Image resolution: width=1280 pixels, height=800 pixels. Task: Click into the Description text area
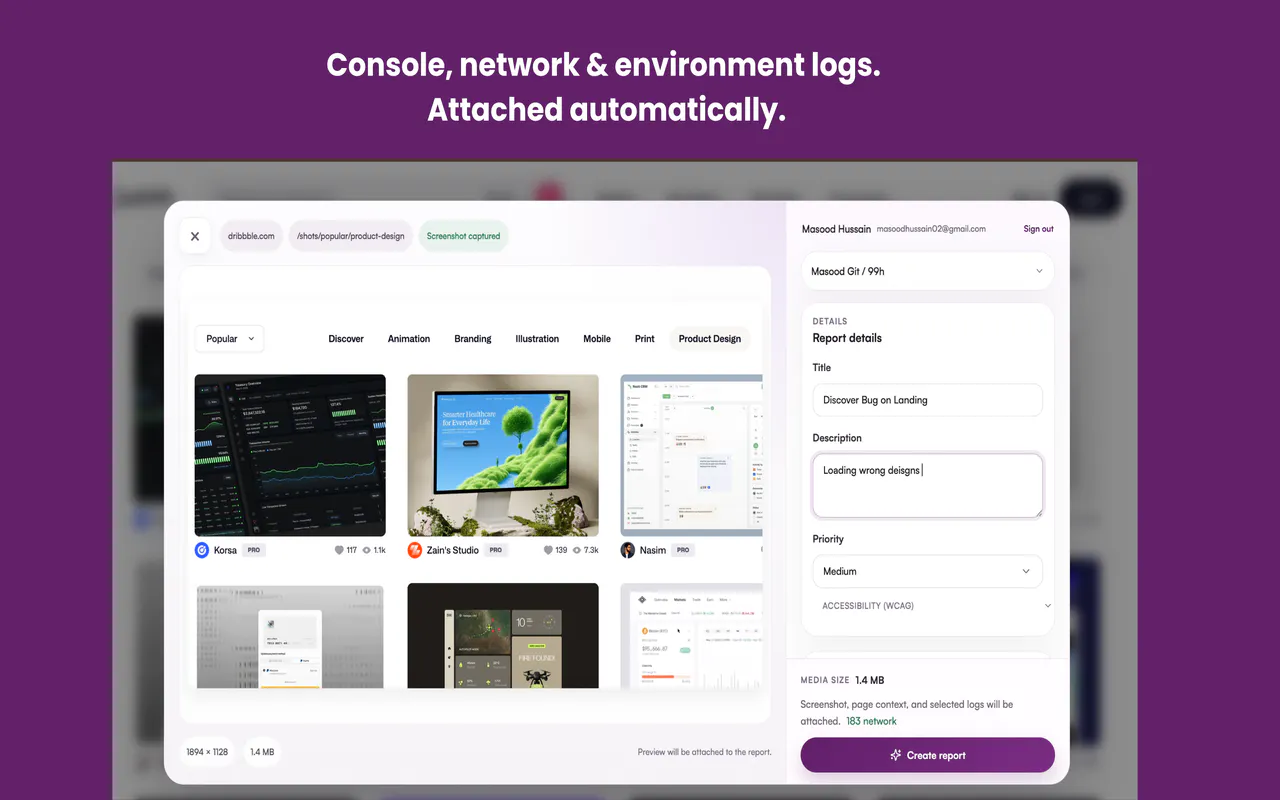tap(927, 486)
